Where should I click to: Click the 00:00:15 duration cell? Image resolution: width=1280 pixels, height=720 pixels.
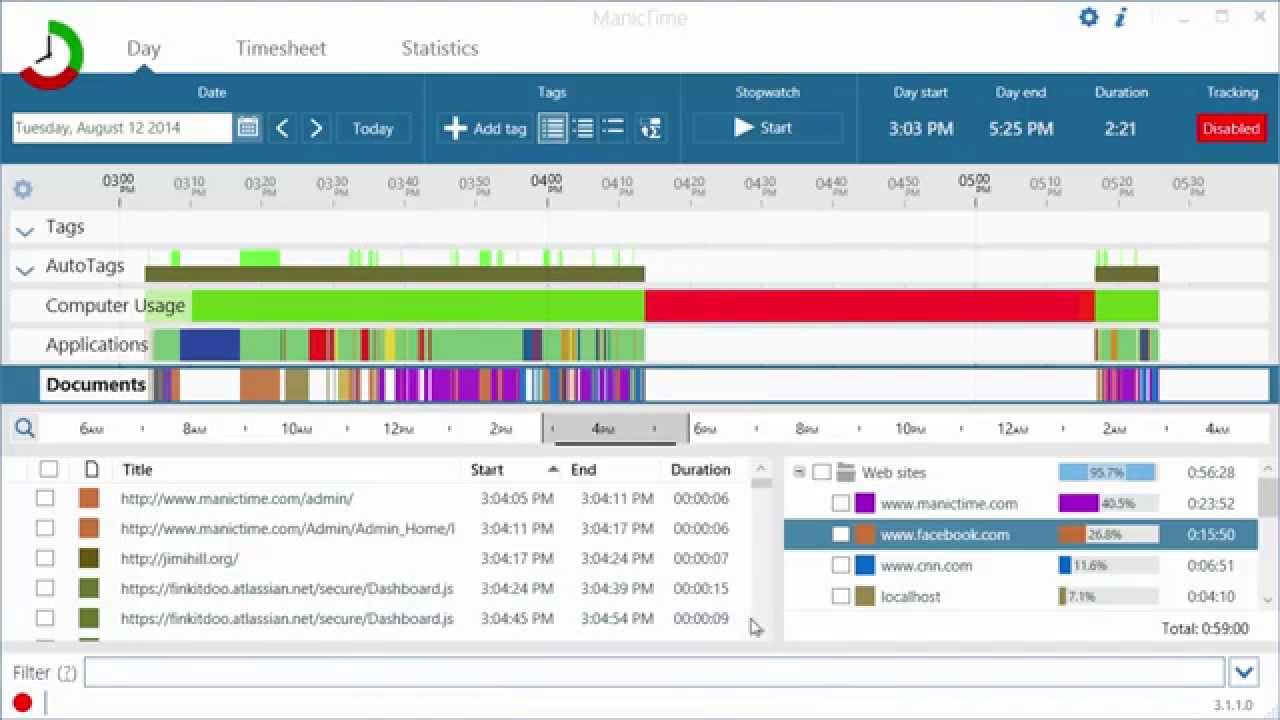tap(700, 588)
